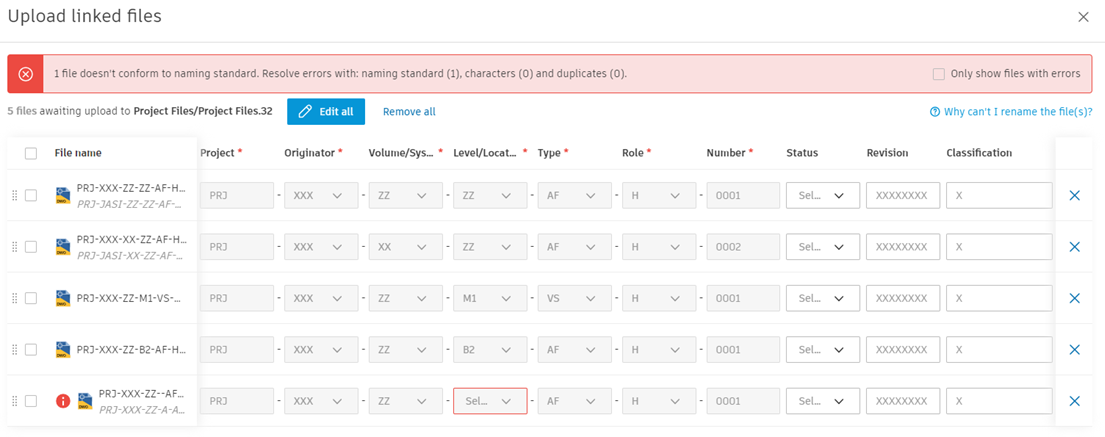Click the Remove all link
Viewport: 1105px width, 437px height.
coord(409,112)
